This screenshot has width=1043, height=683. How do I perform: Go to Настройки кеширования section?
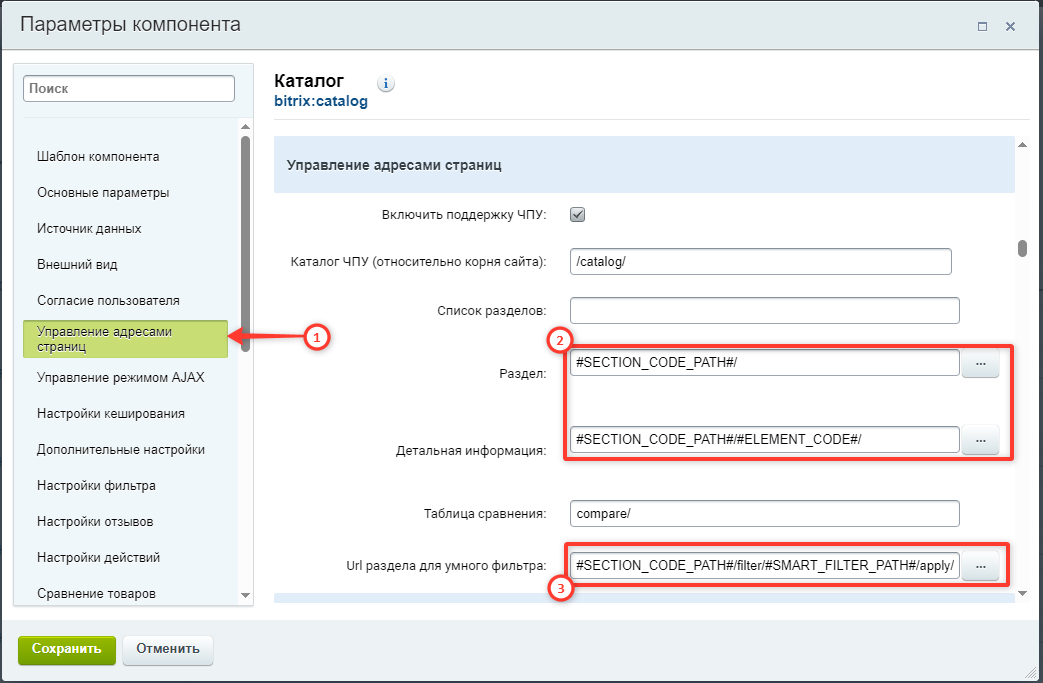(x=111, y=414)
